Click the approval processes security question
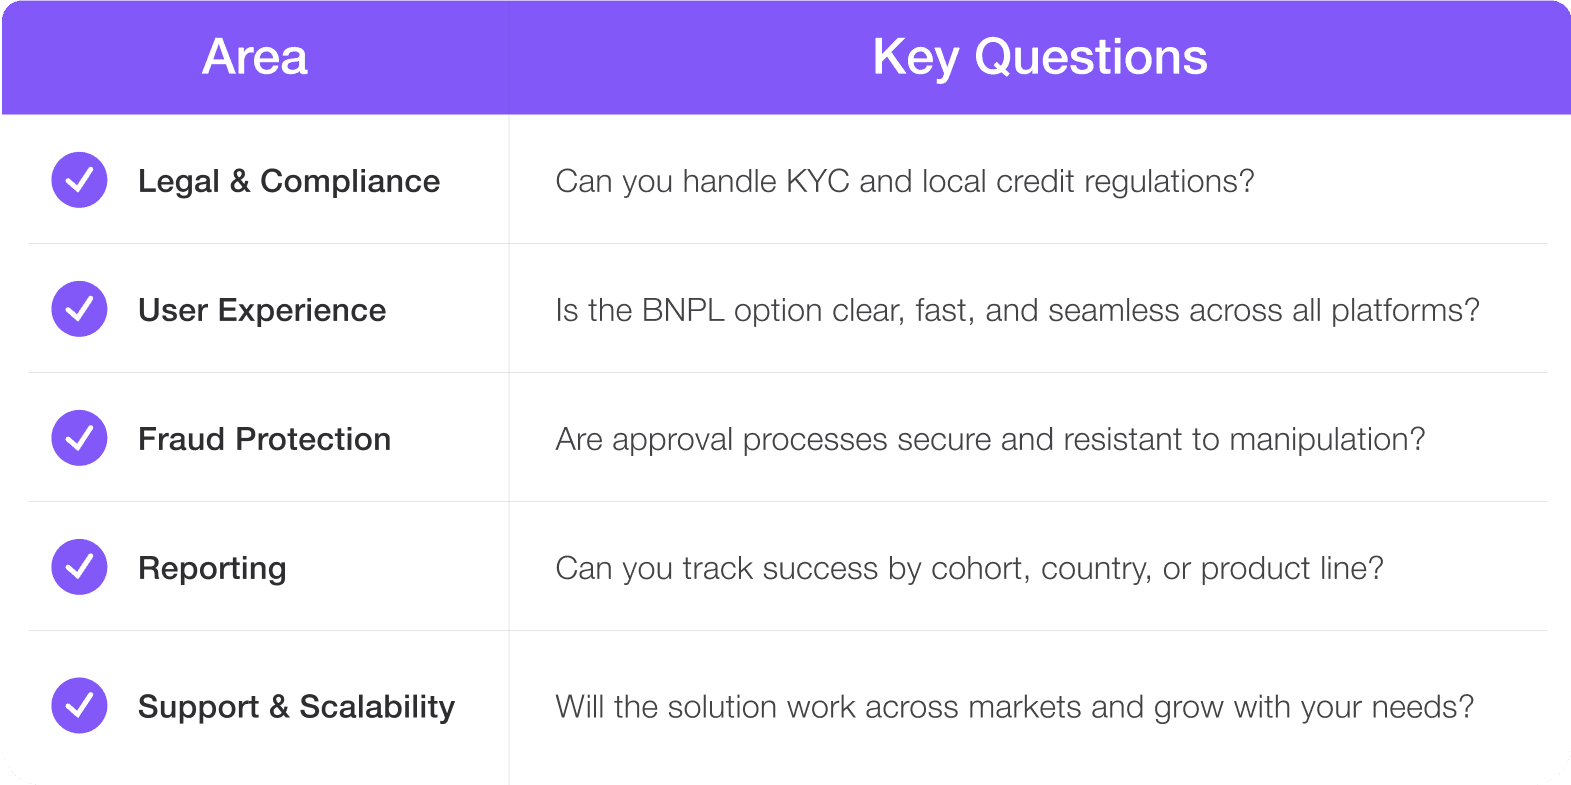 point(990,439)
